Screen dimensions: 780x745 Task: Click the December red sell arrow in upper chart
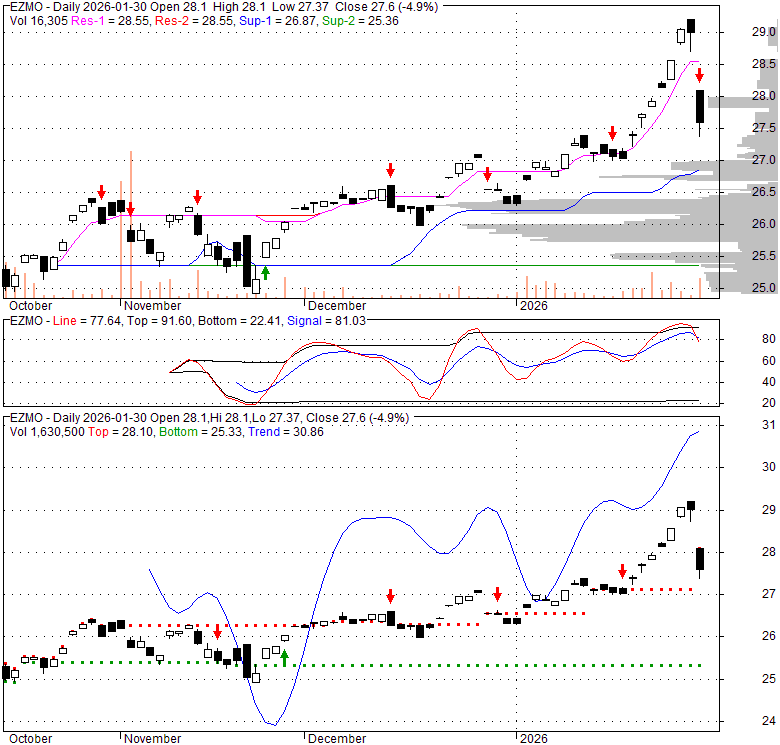391,170
